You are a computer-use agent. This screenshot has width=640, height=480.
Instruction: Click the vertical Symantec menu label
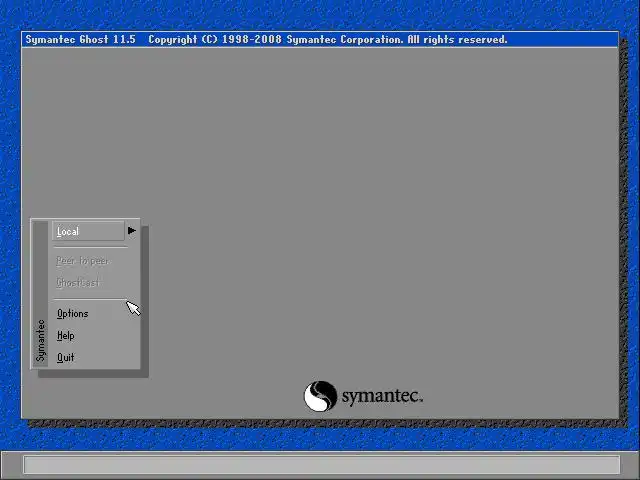pyautogui.click(x=40, y=340)
